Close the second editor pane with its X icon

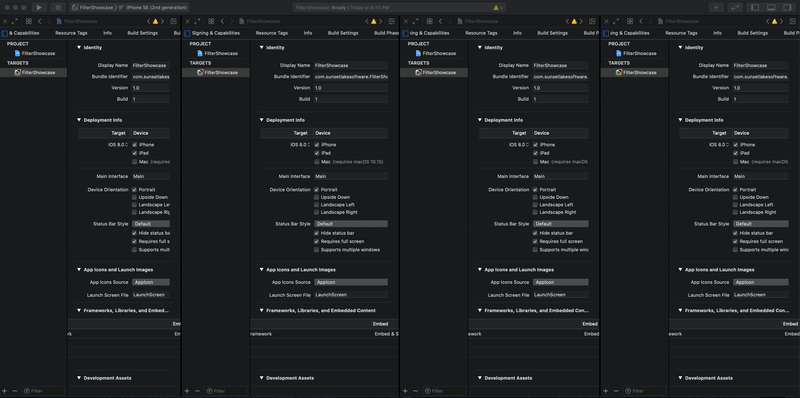click(x=187, y=21)
